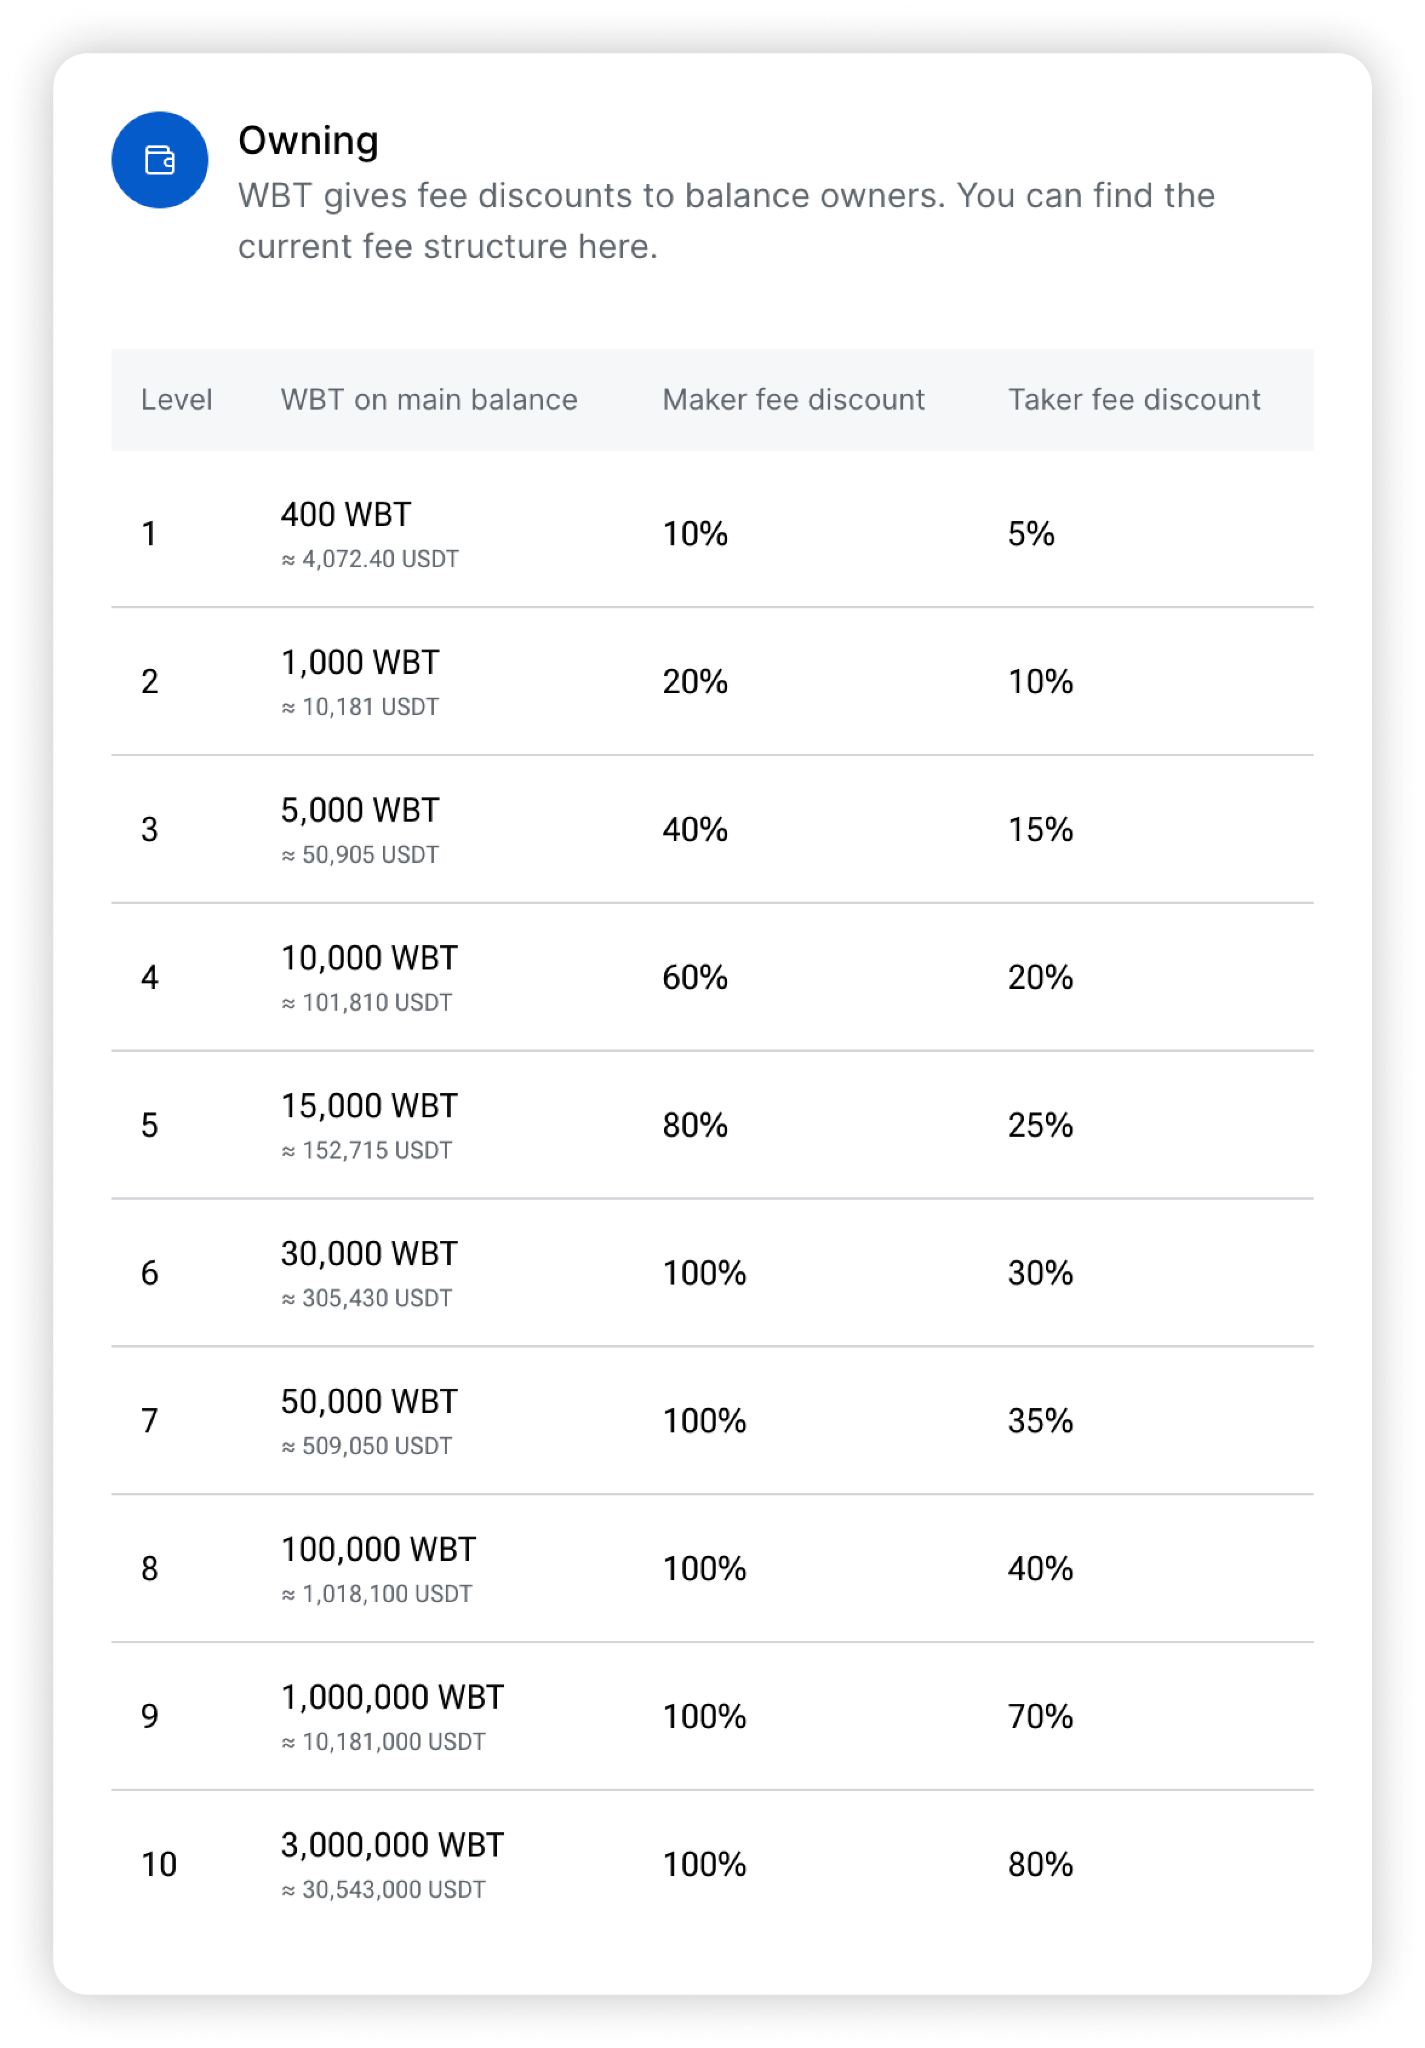
Task: Click the ≈ 4,072.40 USDT estimate
Action: coord(370,559)
